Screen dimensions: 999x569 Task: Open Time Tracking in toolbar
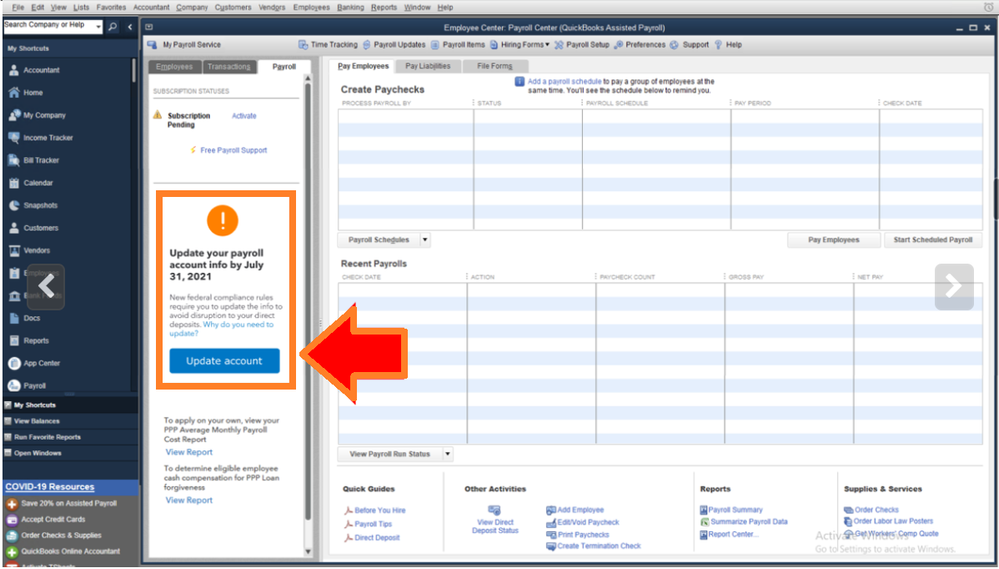coord(328,45)
